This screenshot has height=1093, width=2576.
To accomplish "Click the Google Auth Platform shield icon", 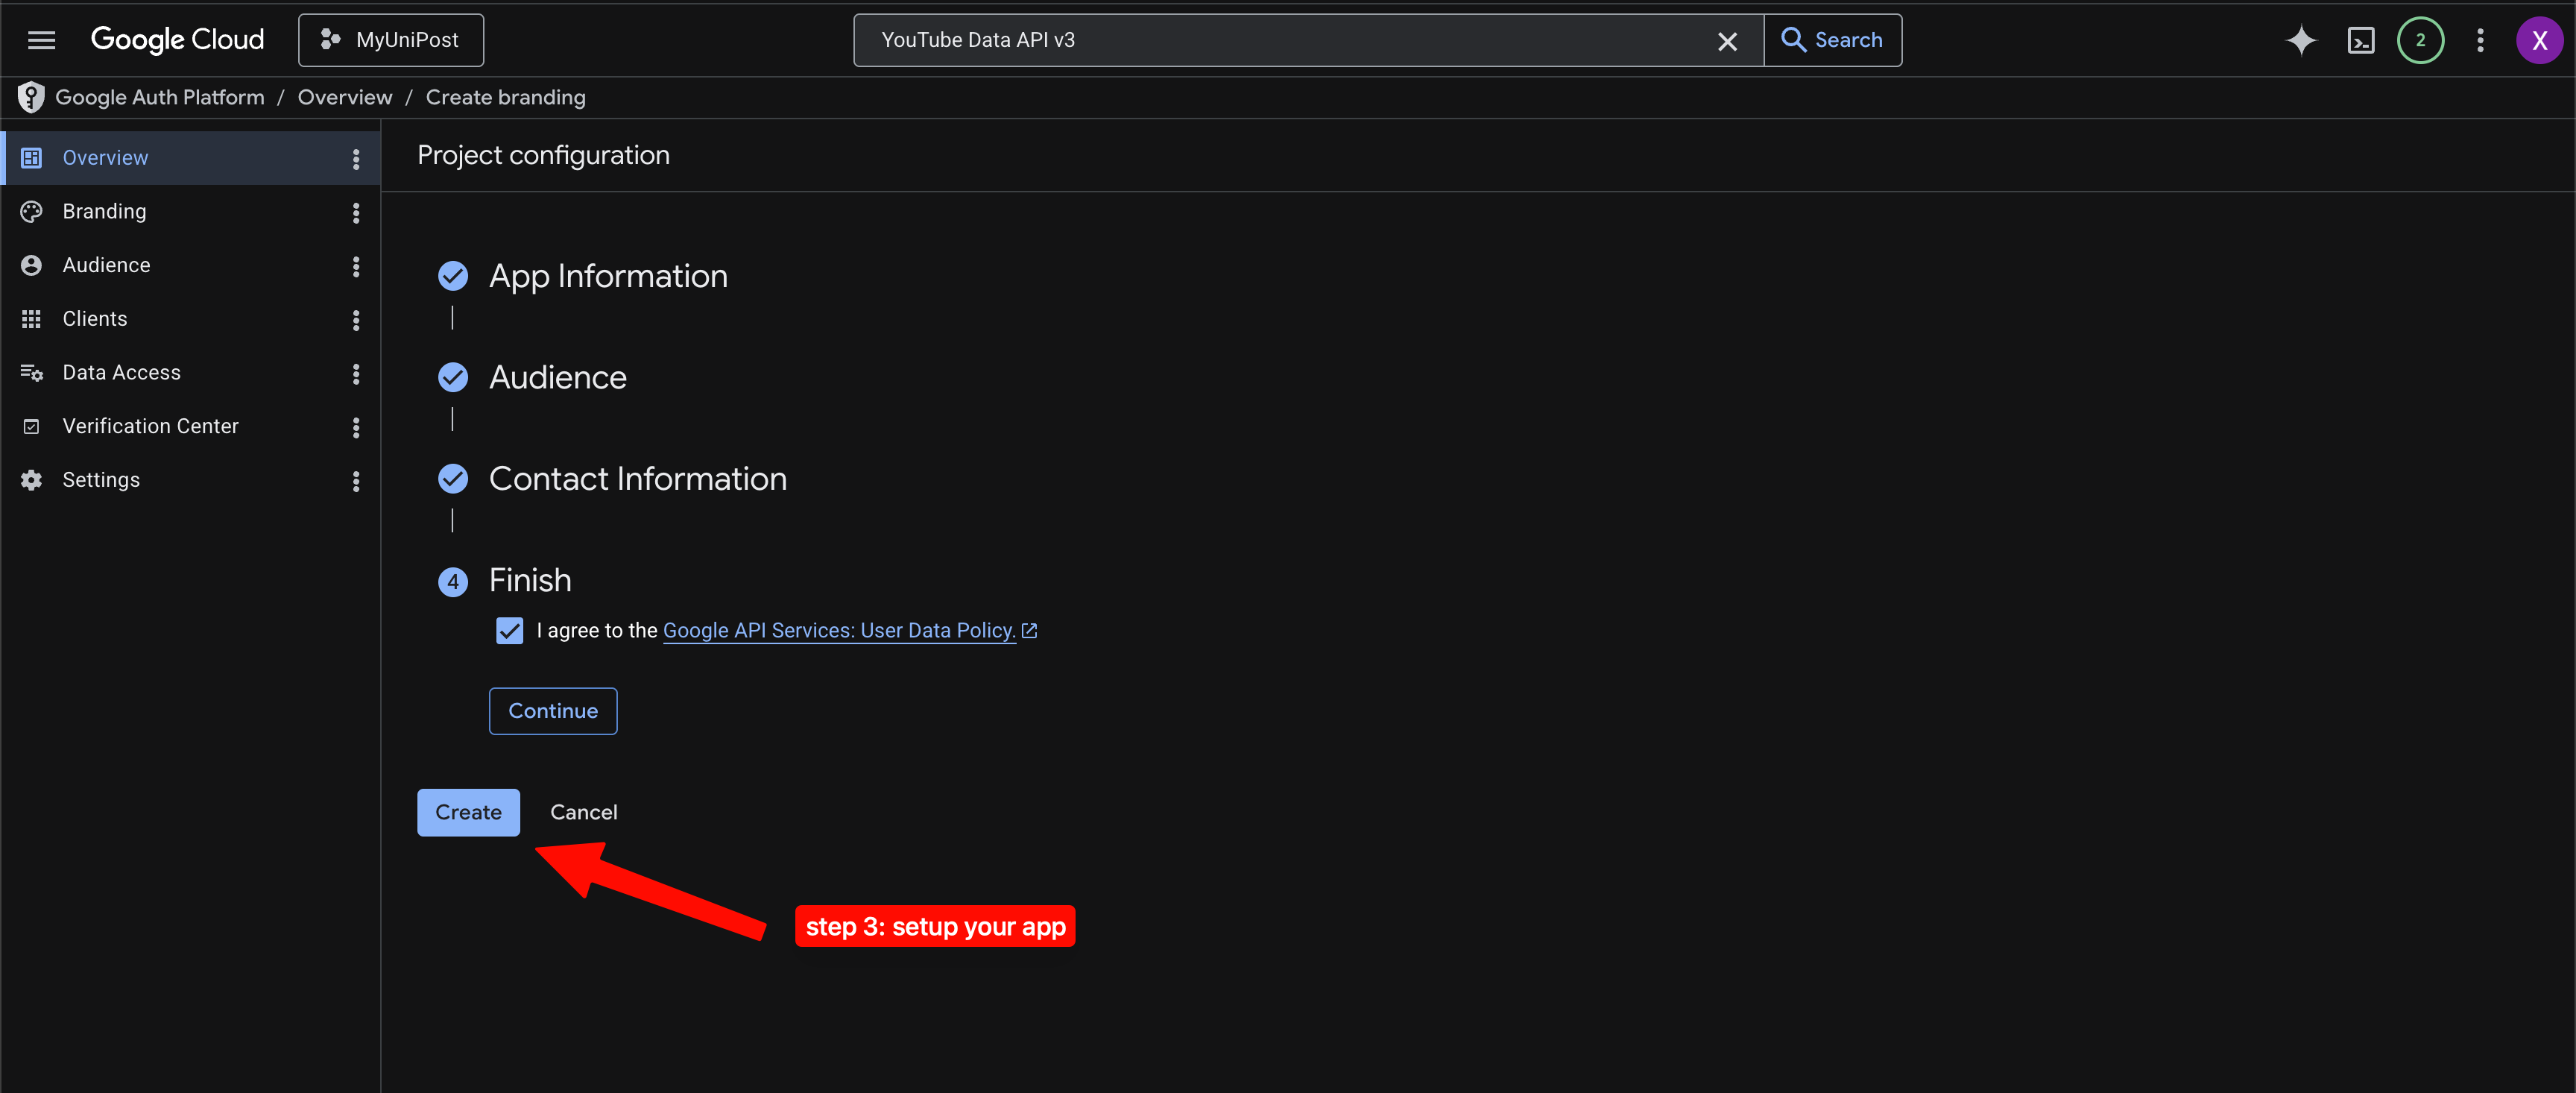I will tap(31, 97).
